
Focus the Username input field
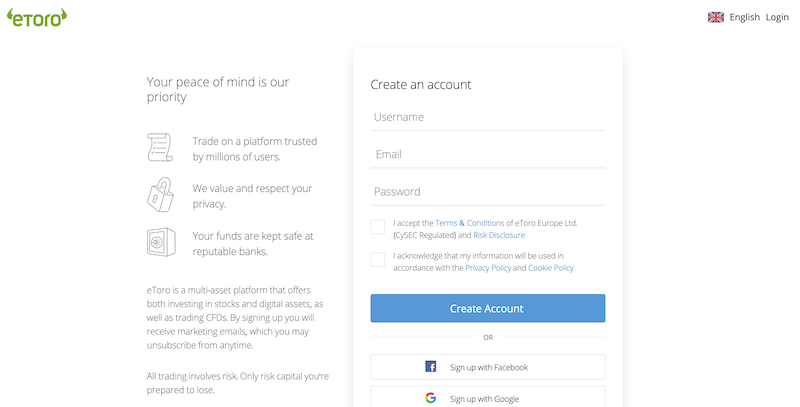488,117
